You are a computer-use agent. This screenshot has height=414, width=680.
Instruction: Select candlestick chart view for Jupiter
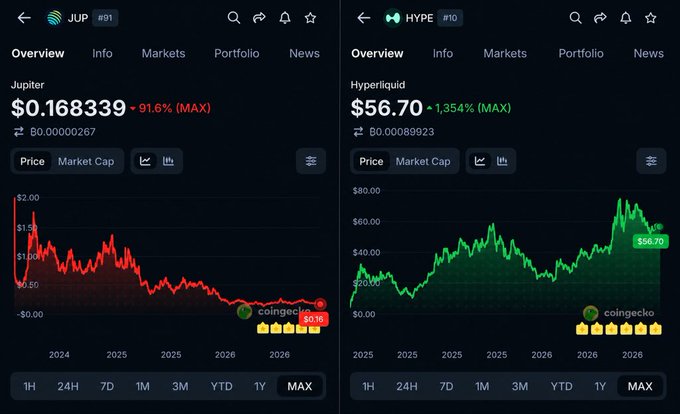[x=168, y=161]
